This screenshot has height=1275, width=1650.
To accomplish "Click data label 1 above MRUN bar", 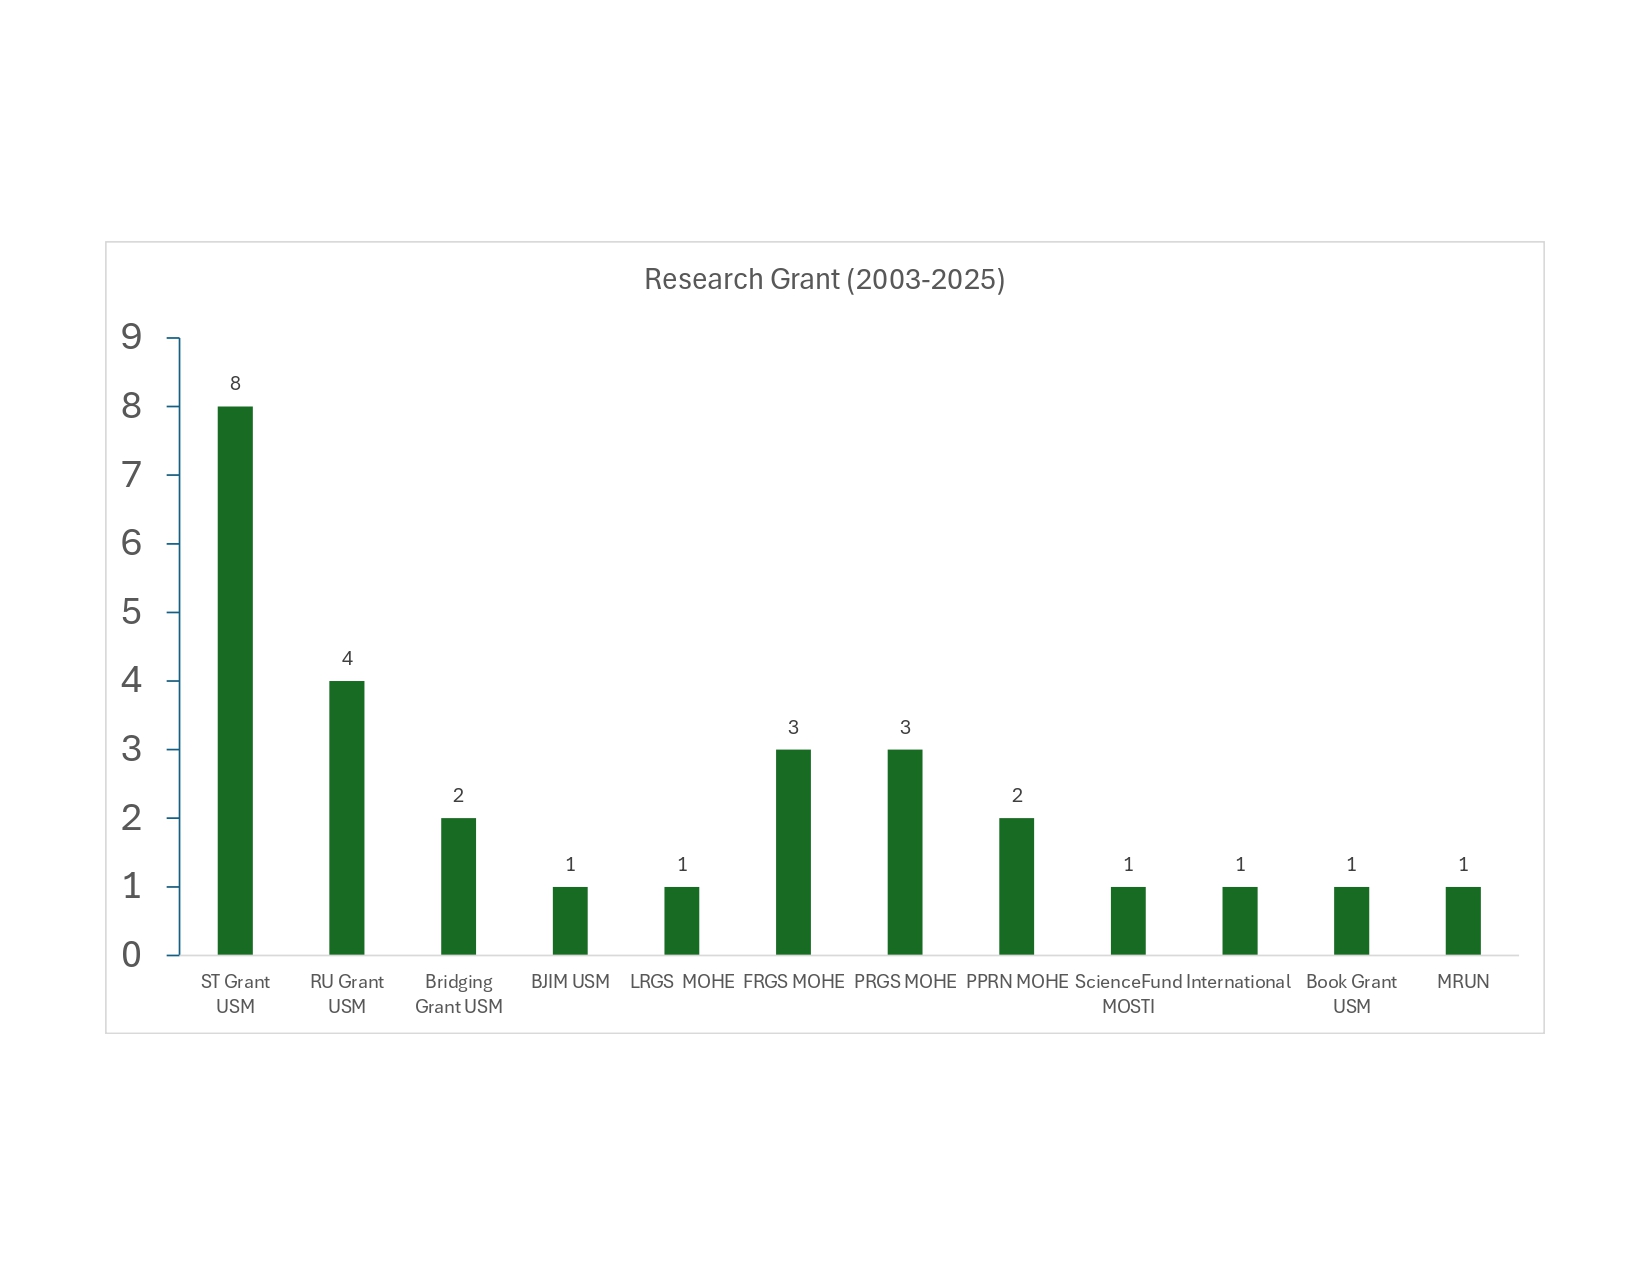I will pos(1463,864).
